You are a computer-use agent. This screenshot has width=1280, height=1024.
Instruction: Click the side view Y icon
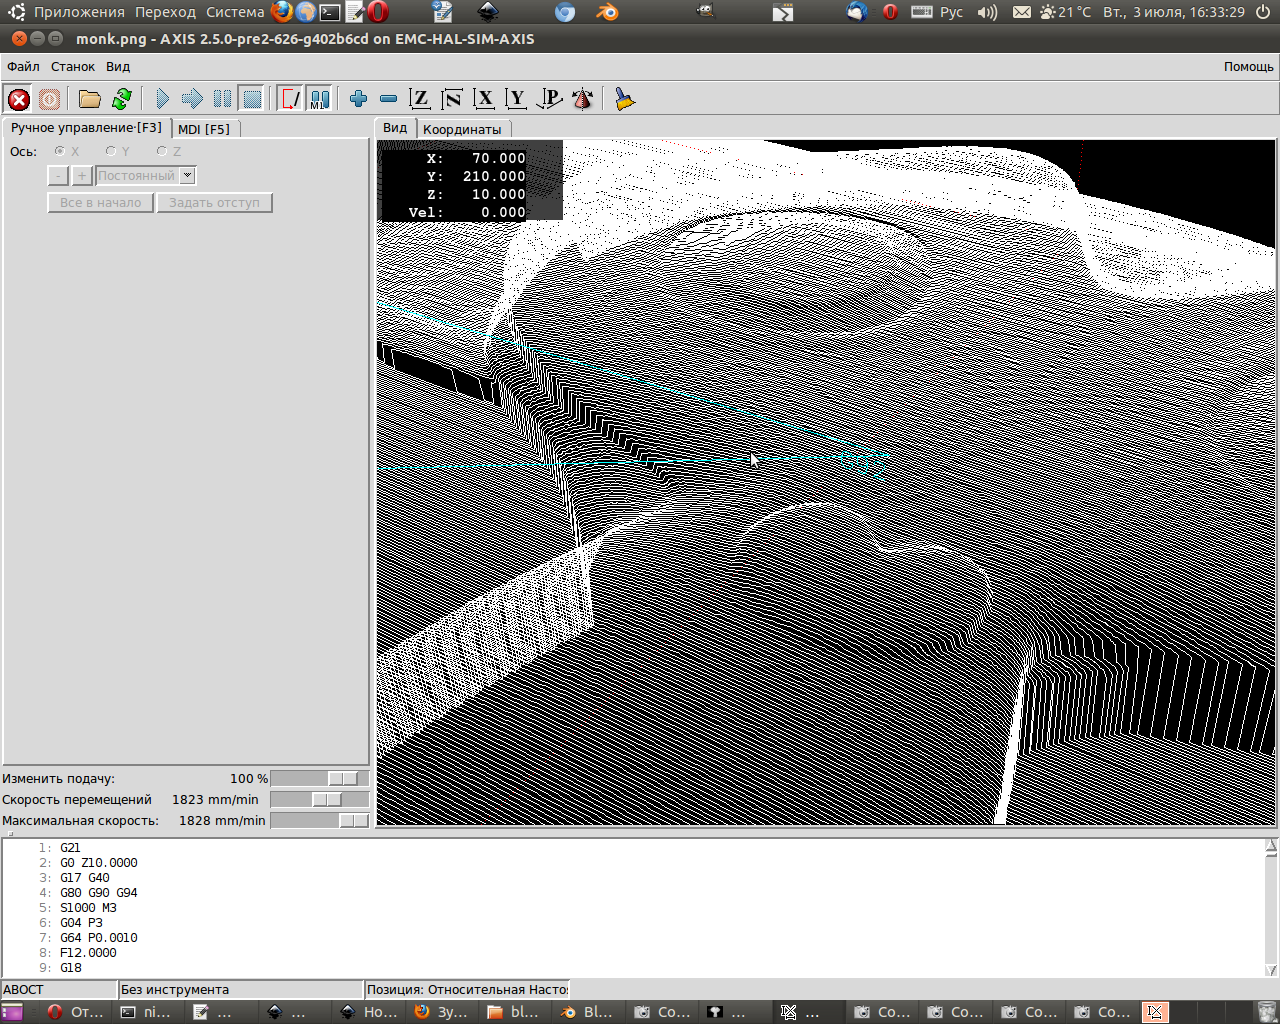click(516, 99)
